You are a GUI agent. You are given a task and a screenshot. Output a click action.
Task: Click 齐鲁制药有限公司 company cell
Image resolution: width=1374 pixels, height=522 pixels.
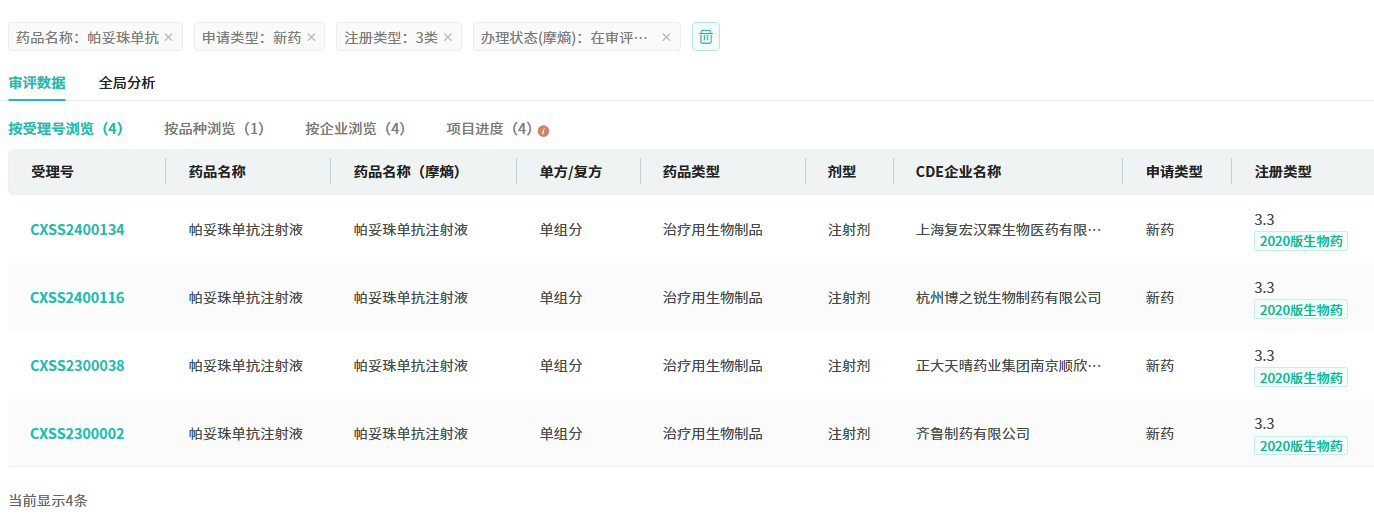coord(972,434)
